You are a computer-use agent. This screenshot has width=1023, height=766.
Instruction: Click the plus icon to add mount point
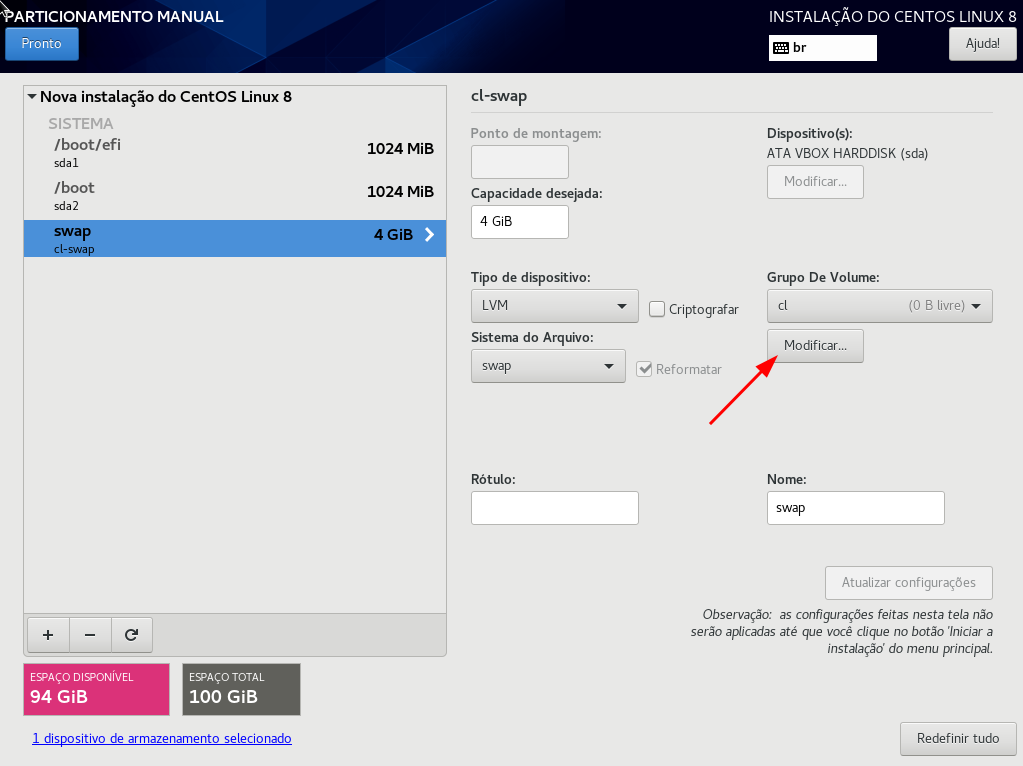coord(48,635)
